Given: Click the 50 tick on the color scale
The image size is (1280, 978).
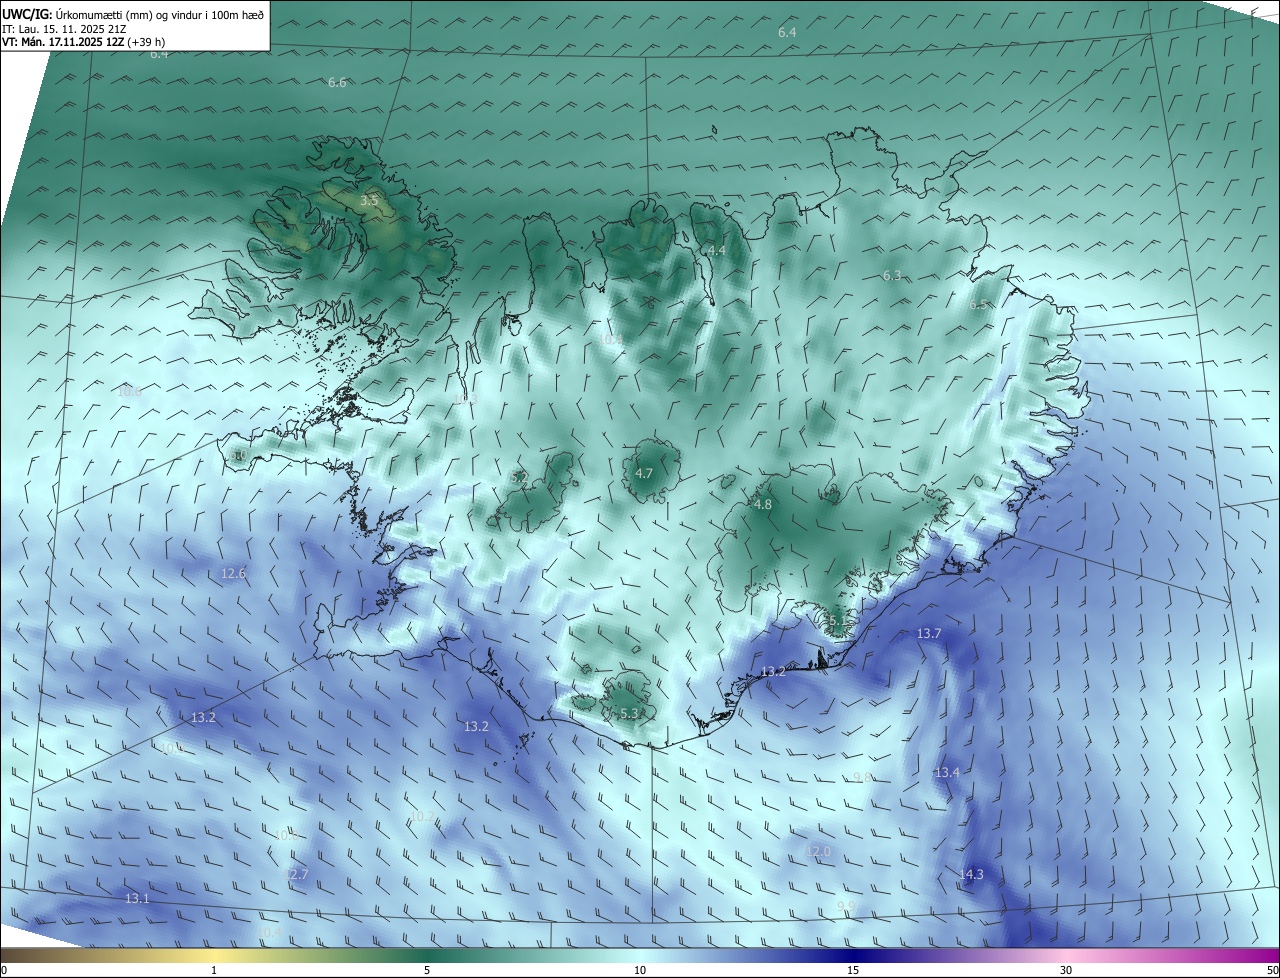Looking at the screenshot, I should pyautogui.click(x=1272, y=970).
